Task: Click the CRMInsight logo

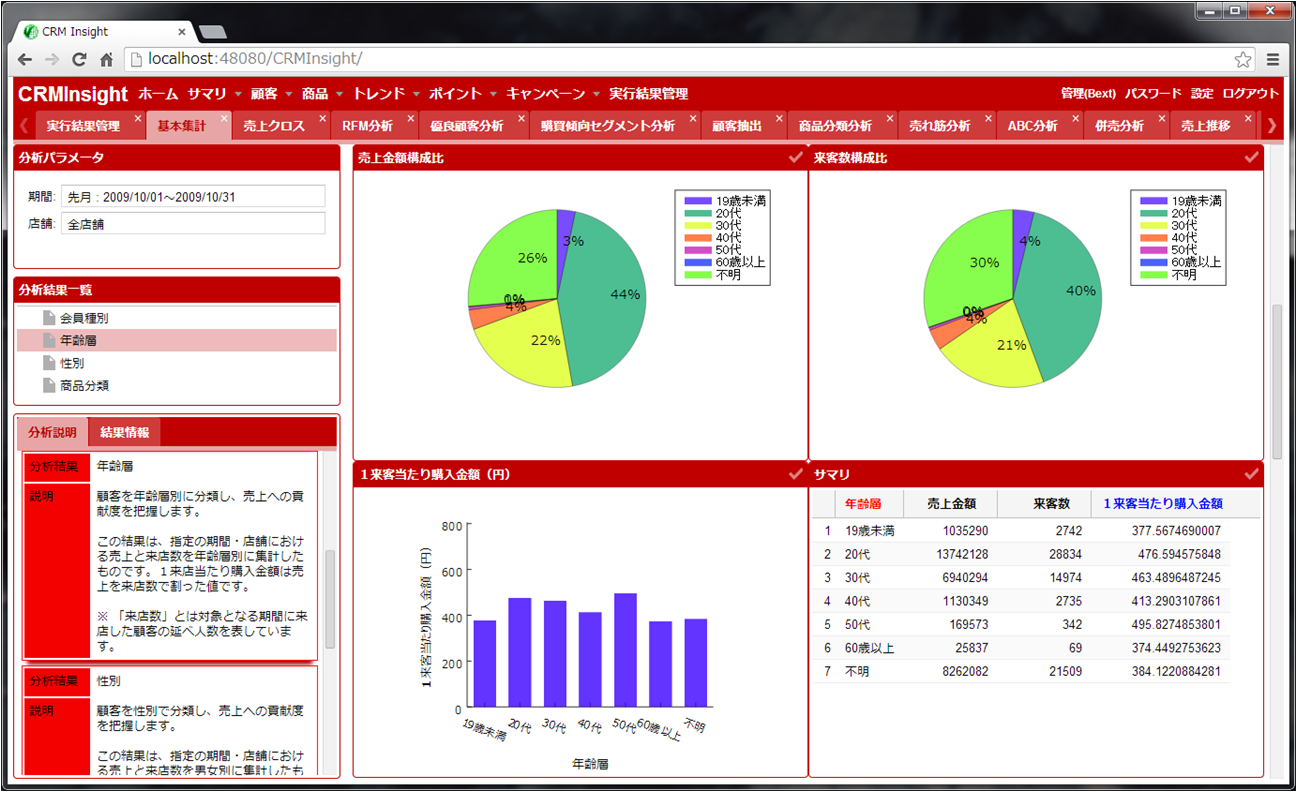Action: pos(73,94)
